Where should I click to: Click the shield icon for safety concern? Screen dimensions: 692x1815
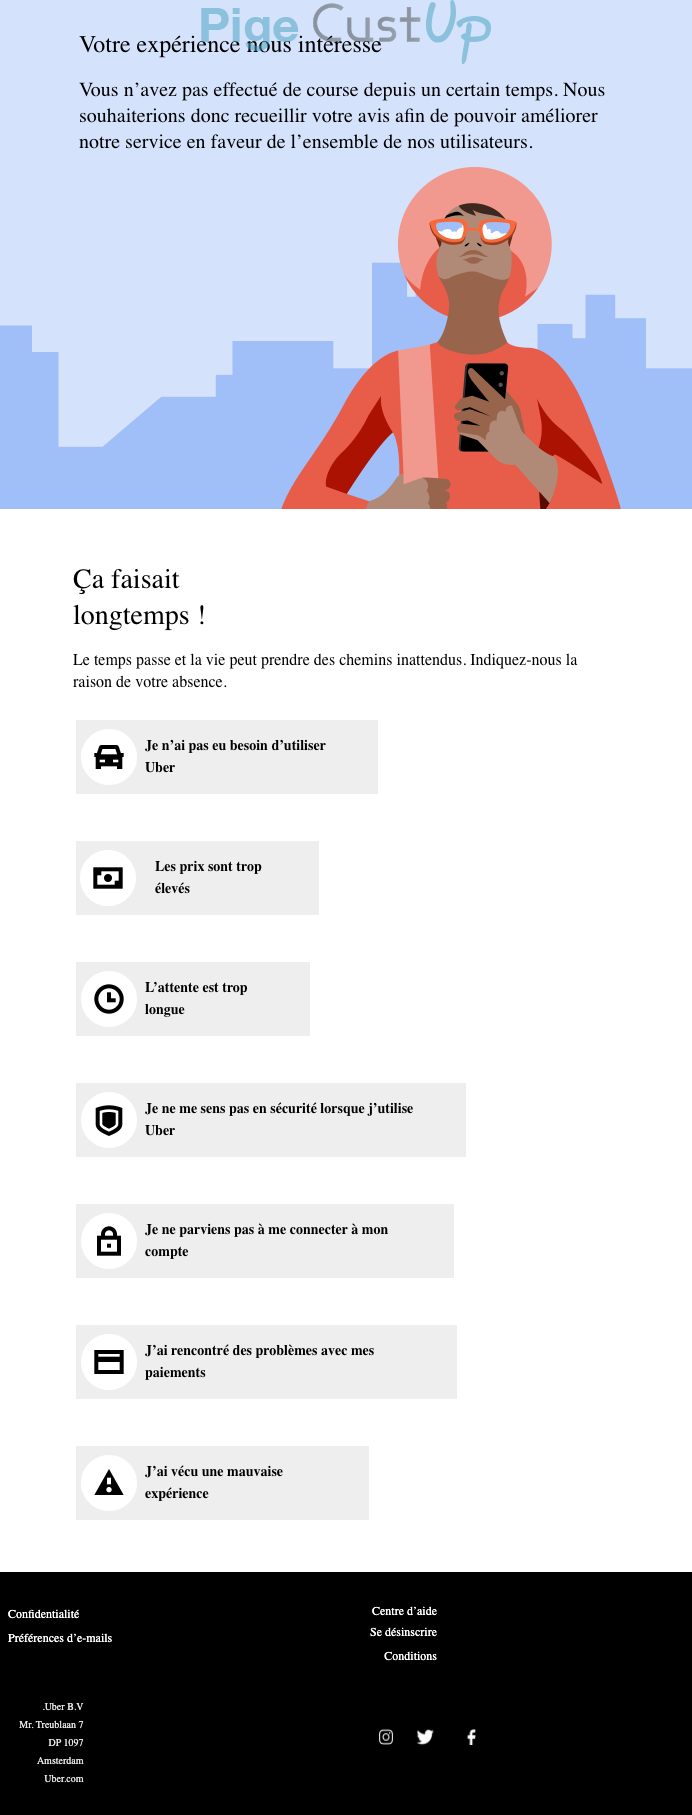[108, 1120]
